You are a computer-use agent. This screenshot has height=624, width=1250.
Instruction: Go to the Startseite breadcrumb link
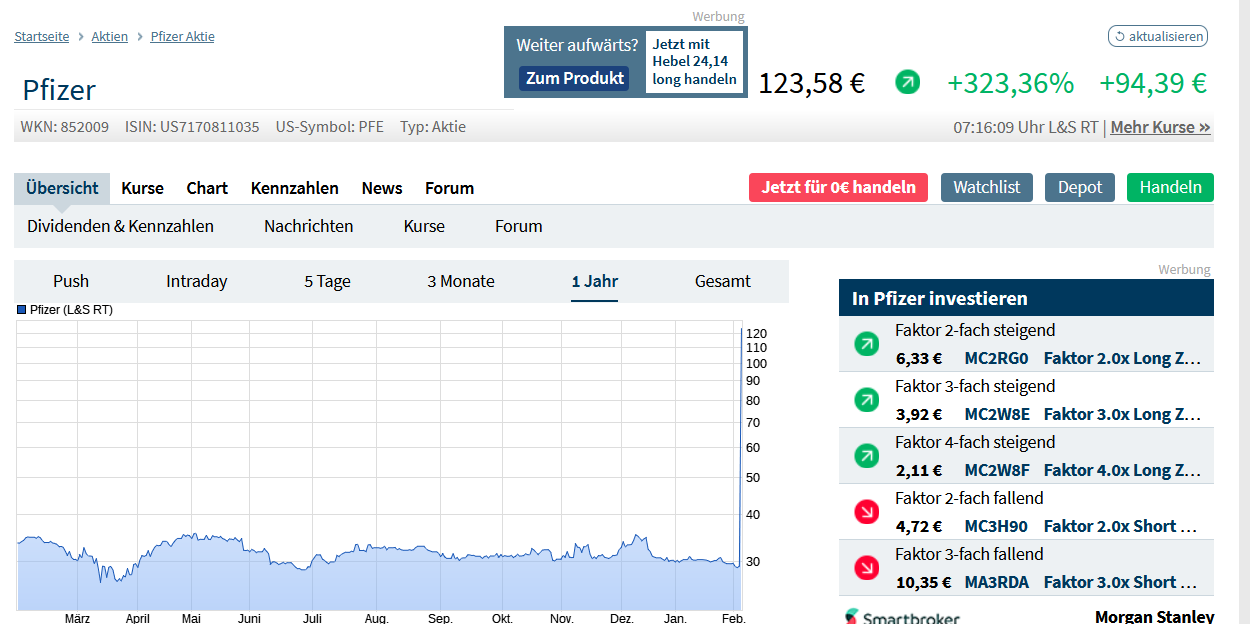tap(42, 37)
